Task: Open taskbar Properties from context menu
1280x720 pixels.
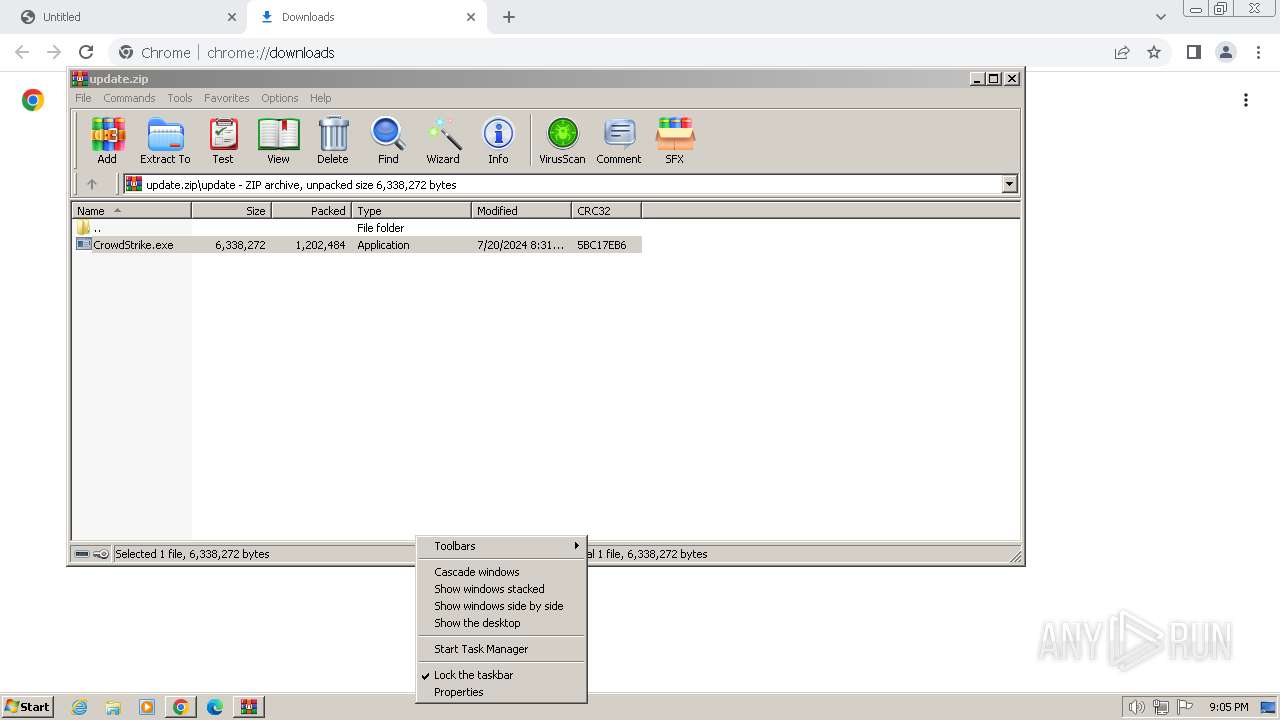Action: [501, 692]
